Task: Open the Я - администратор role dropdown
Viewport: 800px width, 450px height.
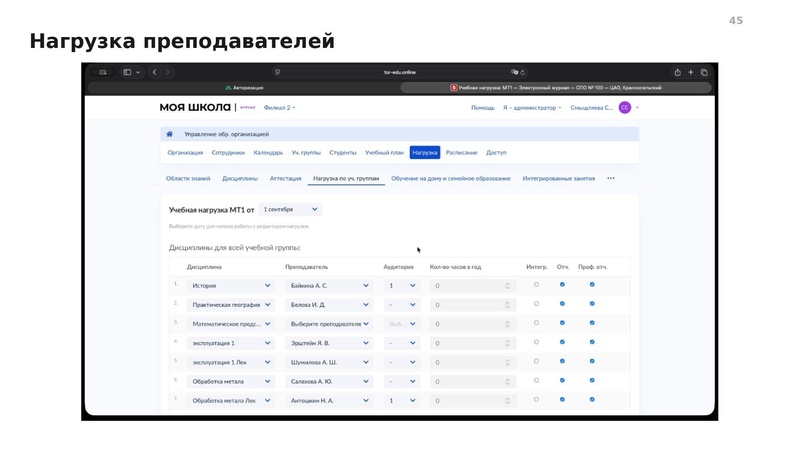Action: (532, 108)
